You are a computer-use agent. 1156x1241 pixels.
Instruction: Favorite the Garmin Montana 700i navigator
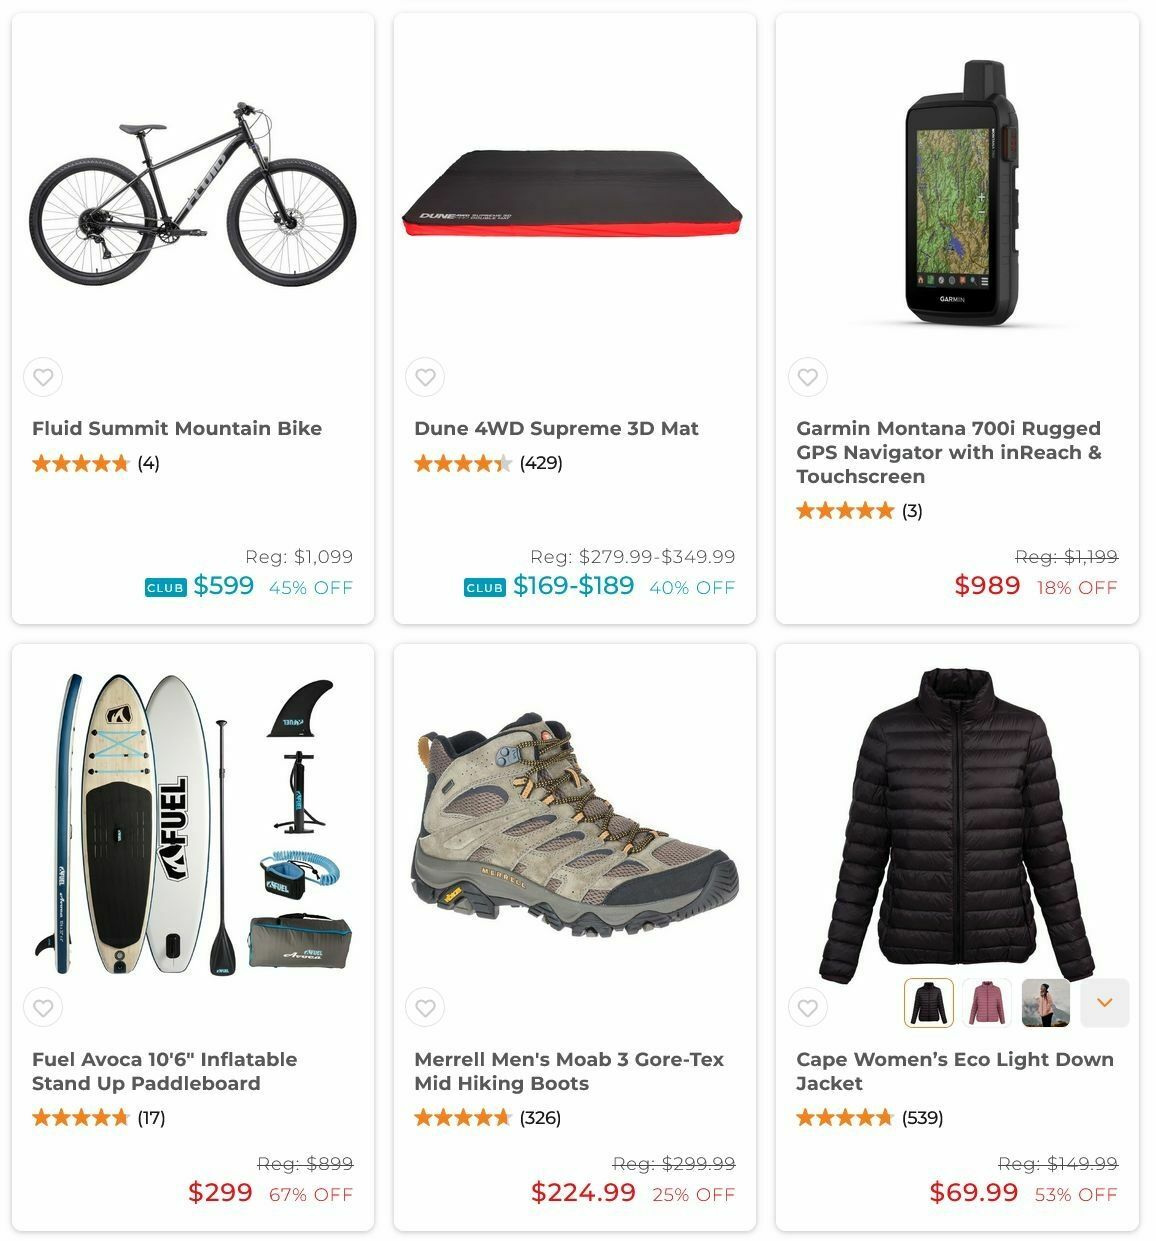tap(808, 377)
